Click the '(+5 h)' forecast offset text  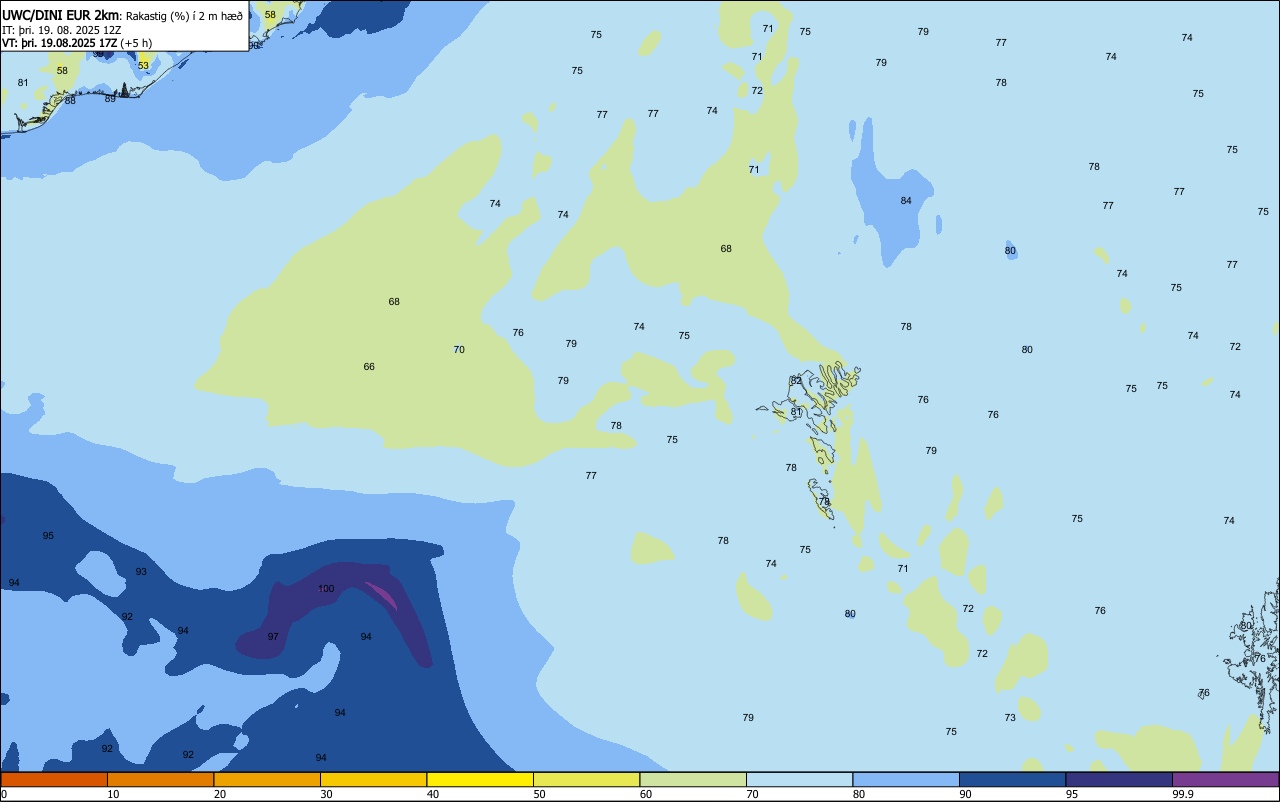(136, 43)
